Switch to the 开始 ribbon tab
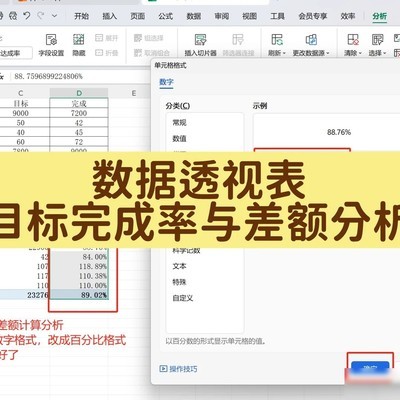The width and height of the screenshot is (400, 400). [x=81, y=16]
